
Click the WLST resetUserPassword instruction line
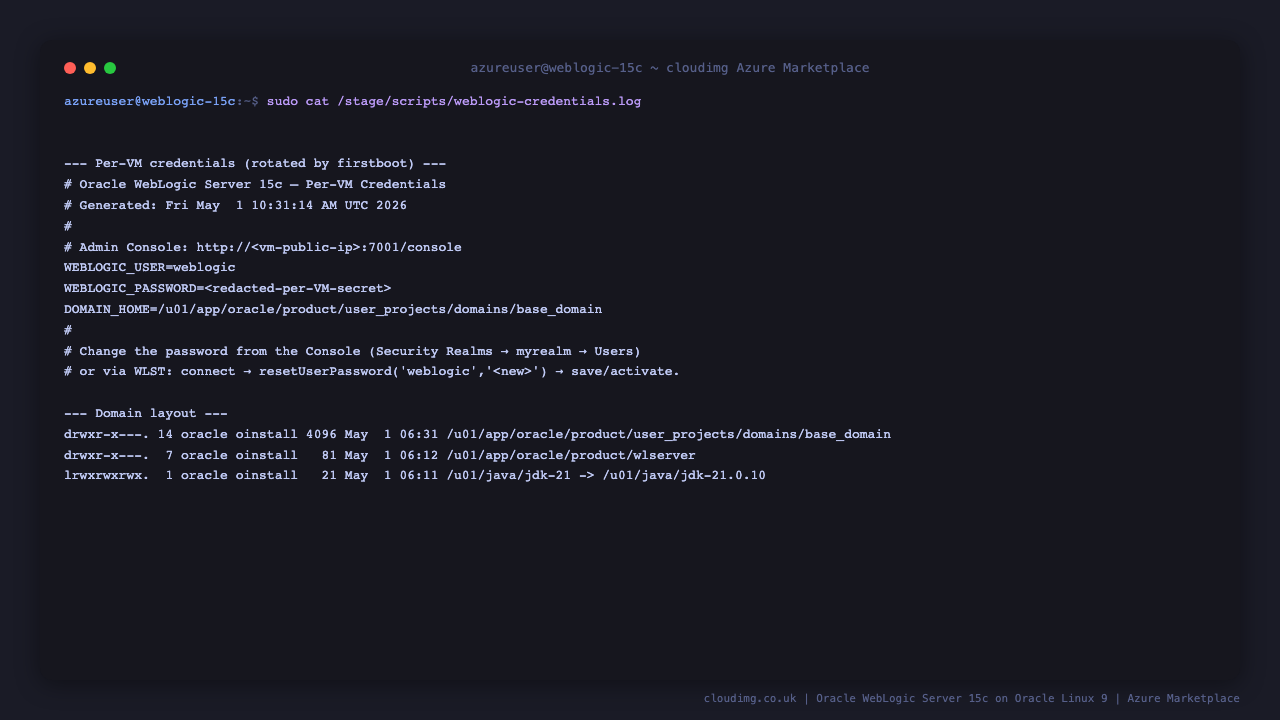point(372,371)
